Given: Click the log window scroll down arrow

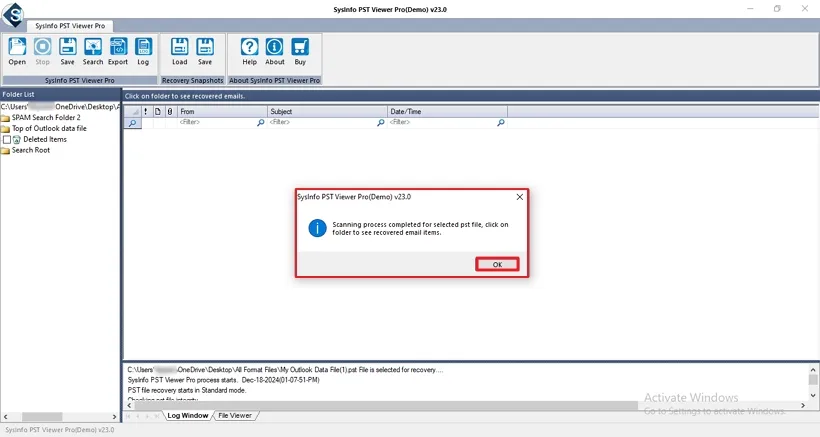Looking at the screenshot, I should [x=813, y=396].
